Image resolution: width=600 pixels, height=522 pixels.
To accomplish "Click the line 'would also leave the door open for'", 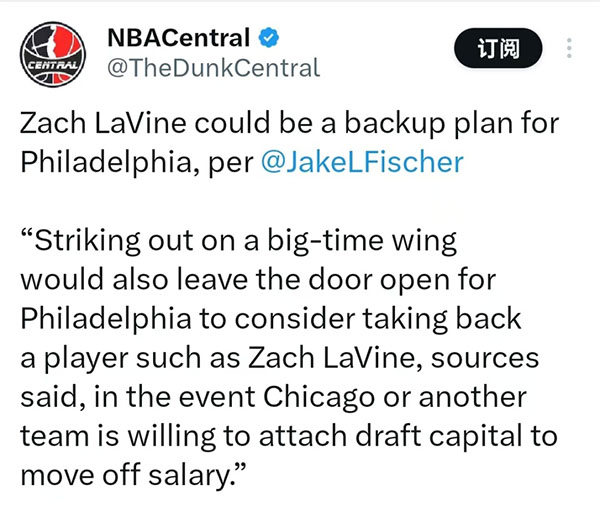I will [258, 279].
